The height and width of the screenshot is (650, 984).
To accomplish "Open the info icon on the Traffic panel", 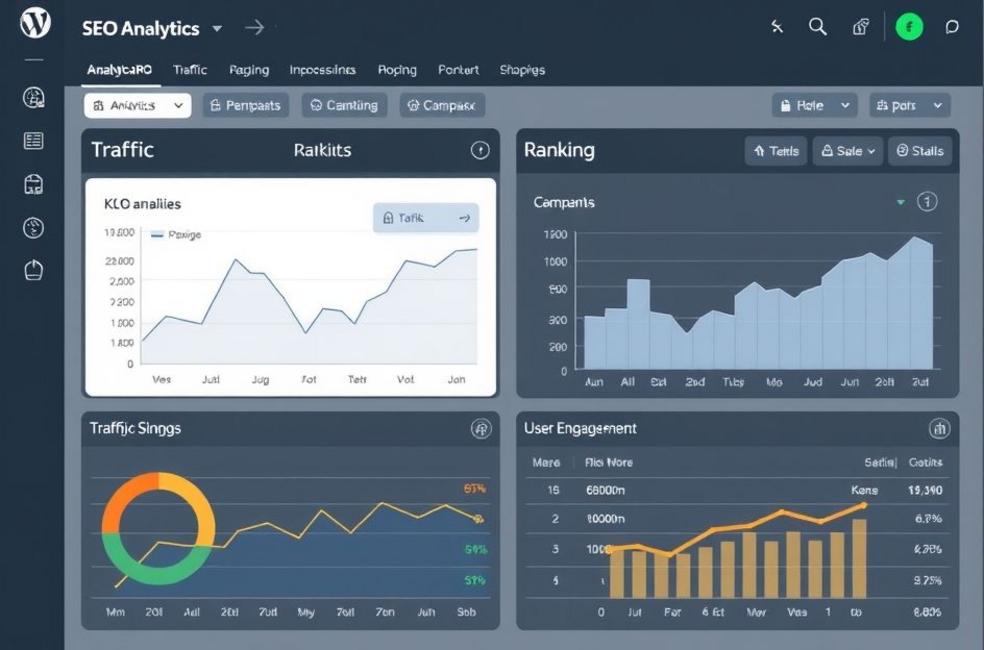I will click(480, 150).
